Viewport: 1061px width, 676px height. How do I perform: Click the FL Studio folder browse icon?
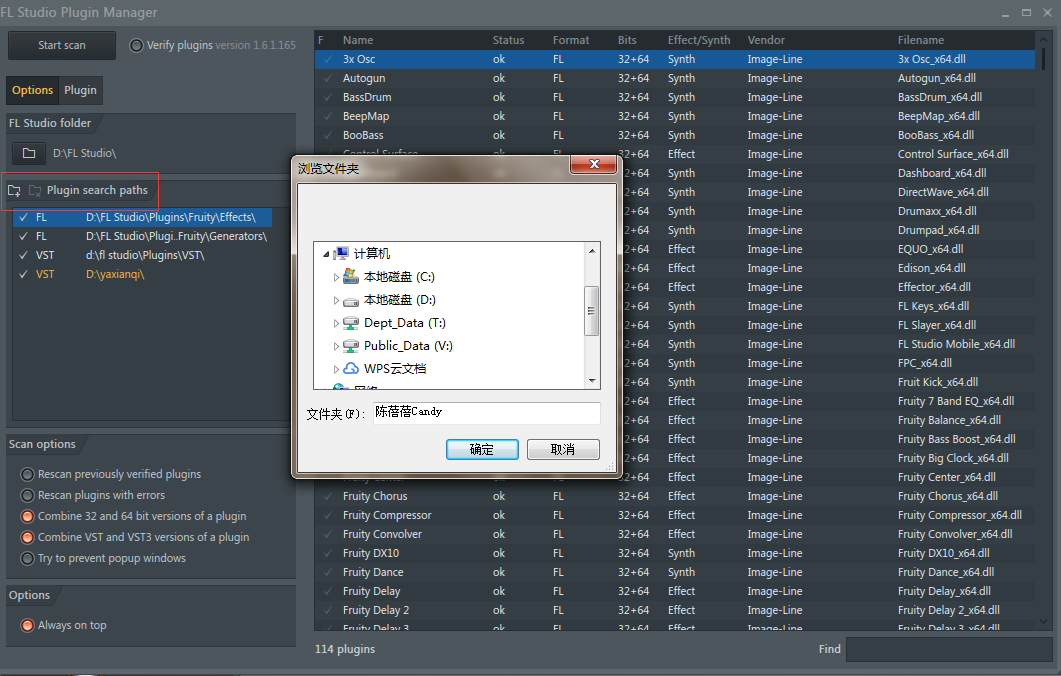coord(29,154)
